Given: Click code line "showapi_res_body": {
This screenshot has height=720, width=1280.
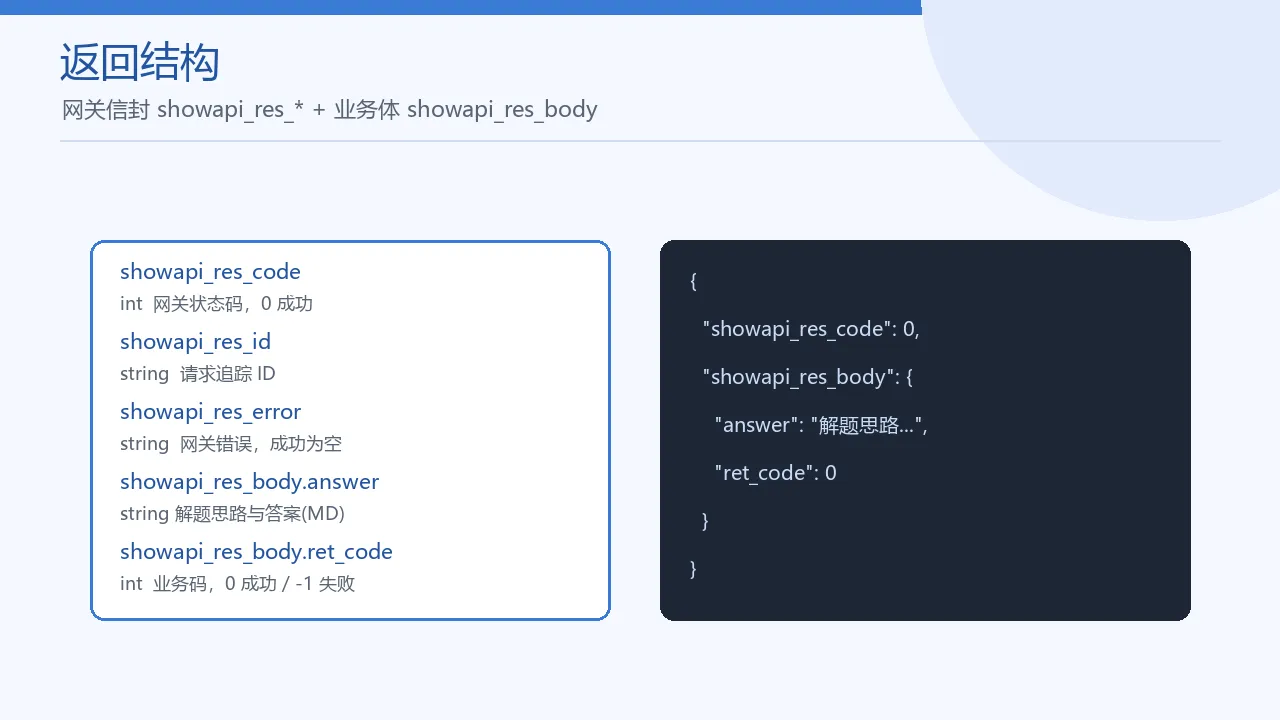Looking at the screenshot, I should [x=807, y=377].
